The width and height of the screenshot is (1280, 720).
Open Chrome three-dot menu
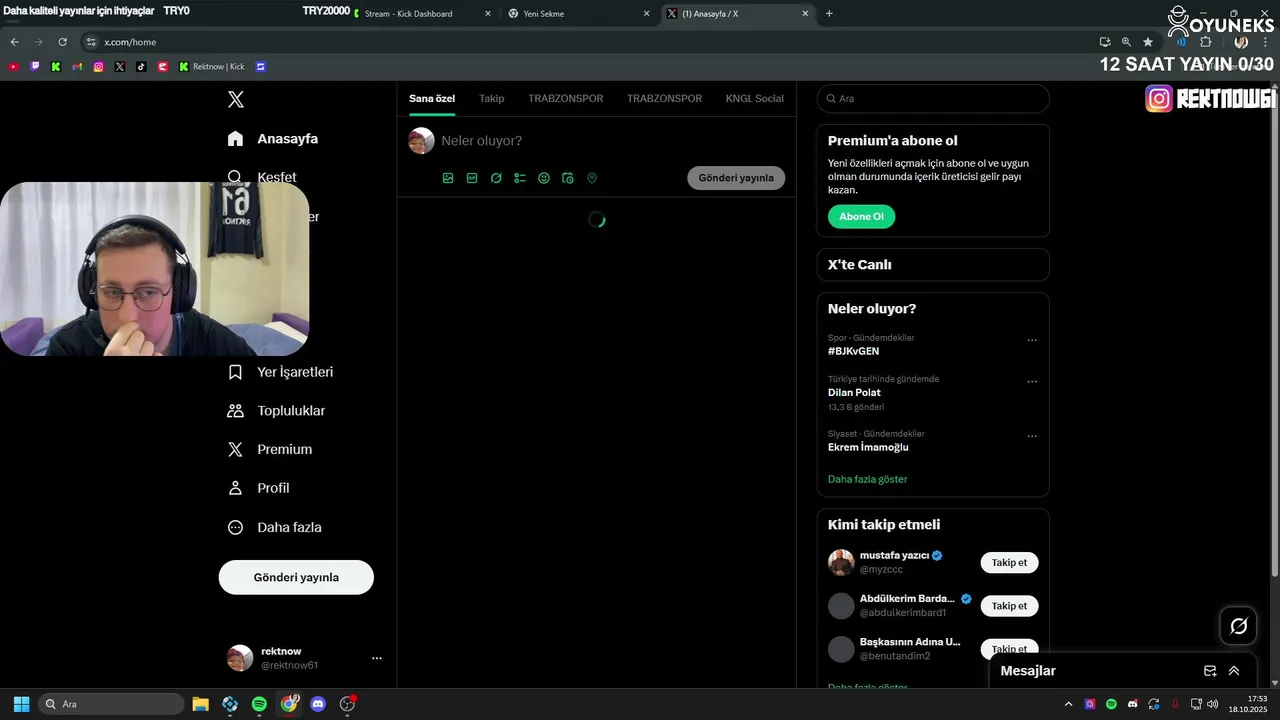click(1265, 42)
